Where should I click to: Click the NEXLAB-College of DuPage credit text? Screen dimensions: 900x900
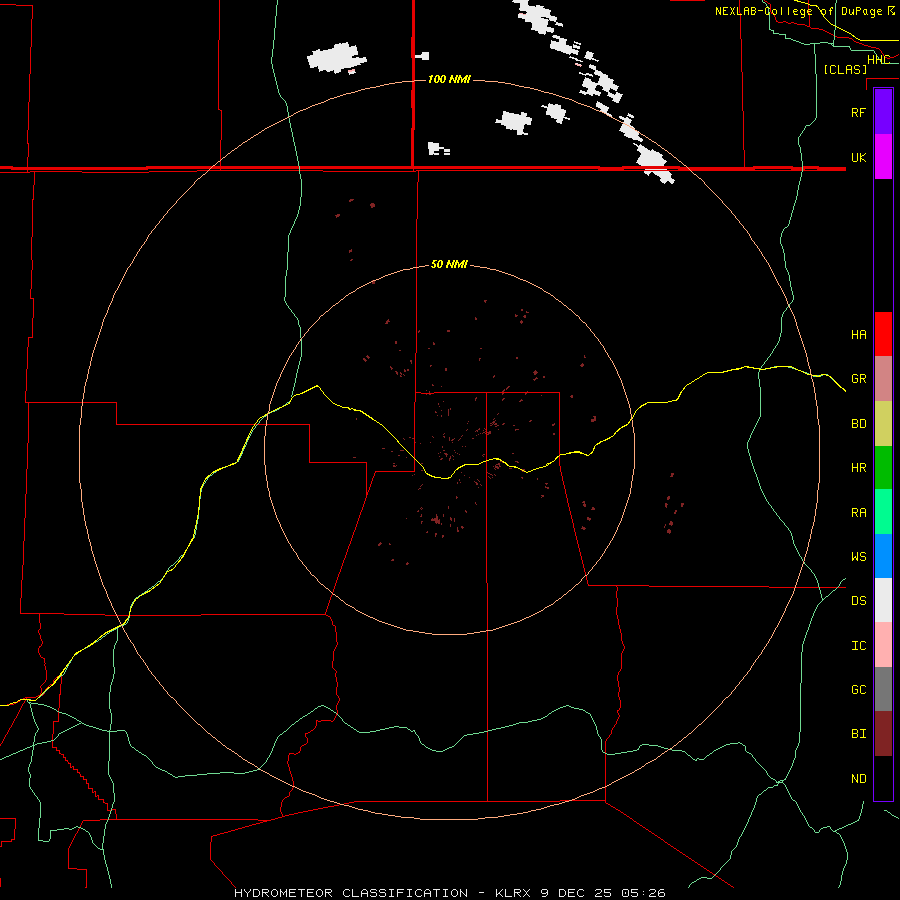[x=805, y=11]
